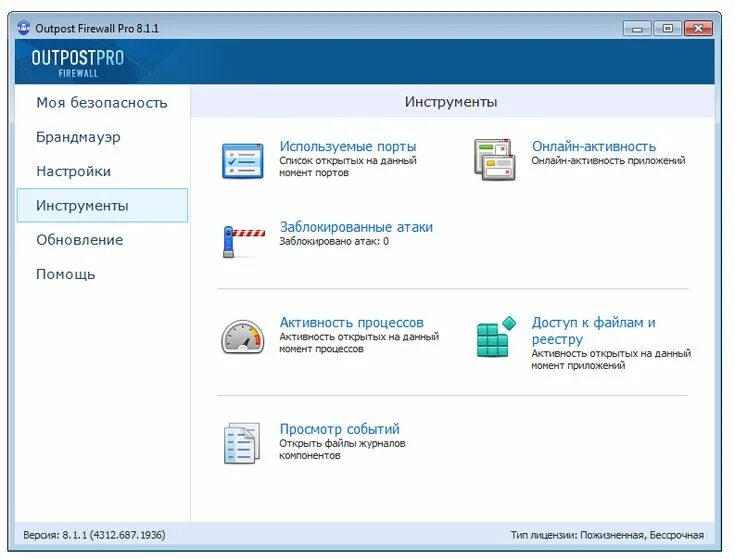Open the Используемые порты link

point(348,146)
